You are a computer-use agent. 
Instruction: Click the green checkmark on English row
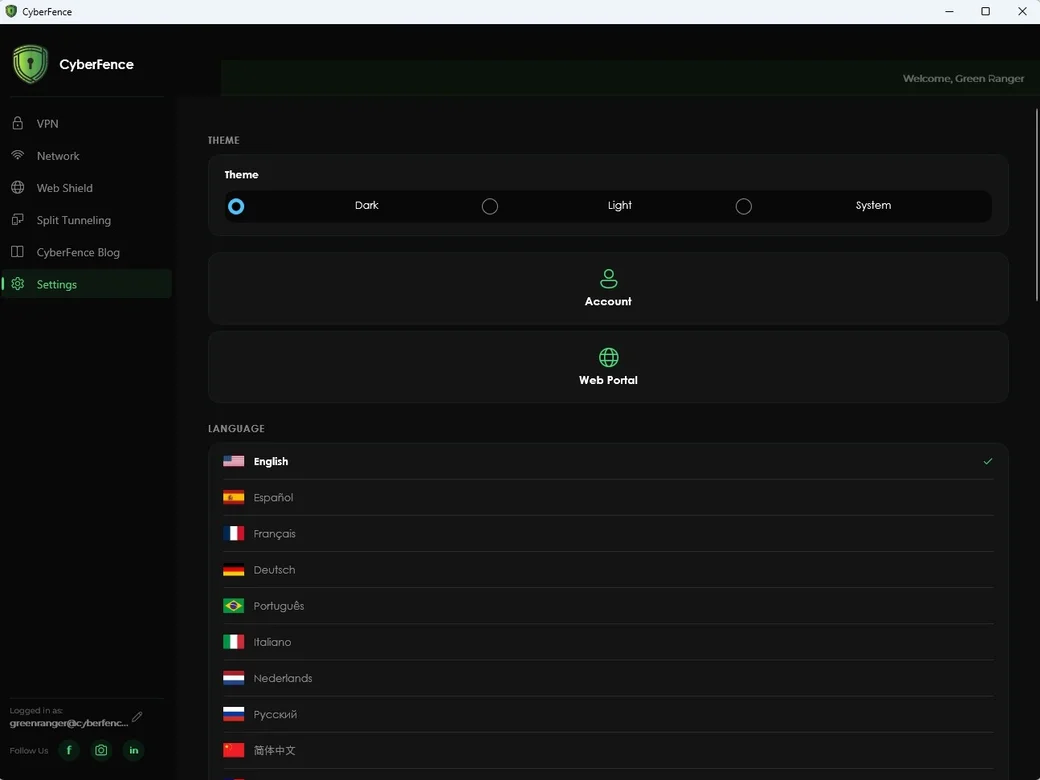(x=988, y=461)
